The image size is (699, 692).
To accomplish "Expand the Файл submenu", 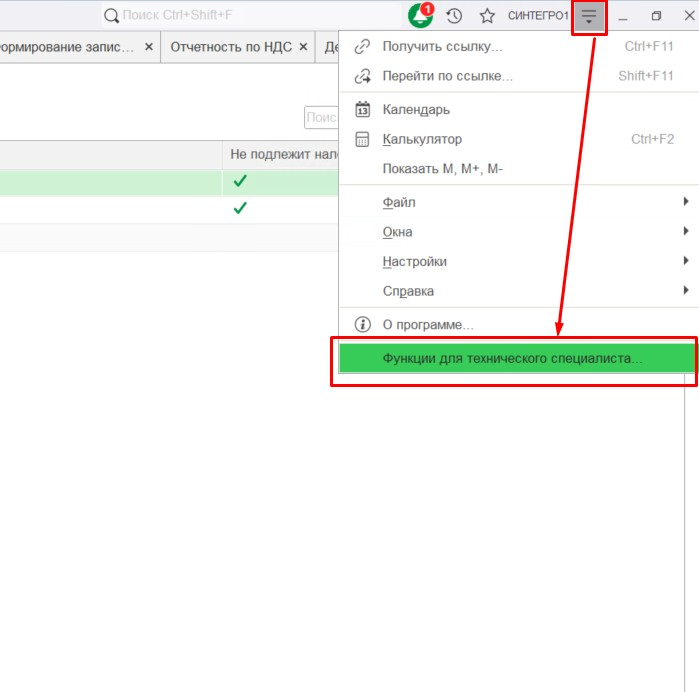I will tap(399, 203).
